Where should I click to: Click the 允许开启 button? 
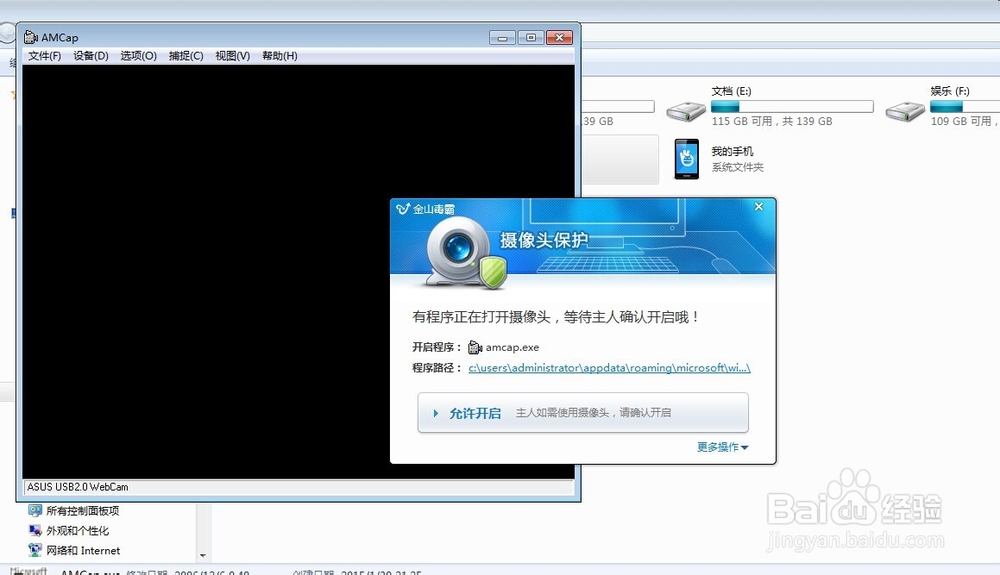[583, 413]
